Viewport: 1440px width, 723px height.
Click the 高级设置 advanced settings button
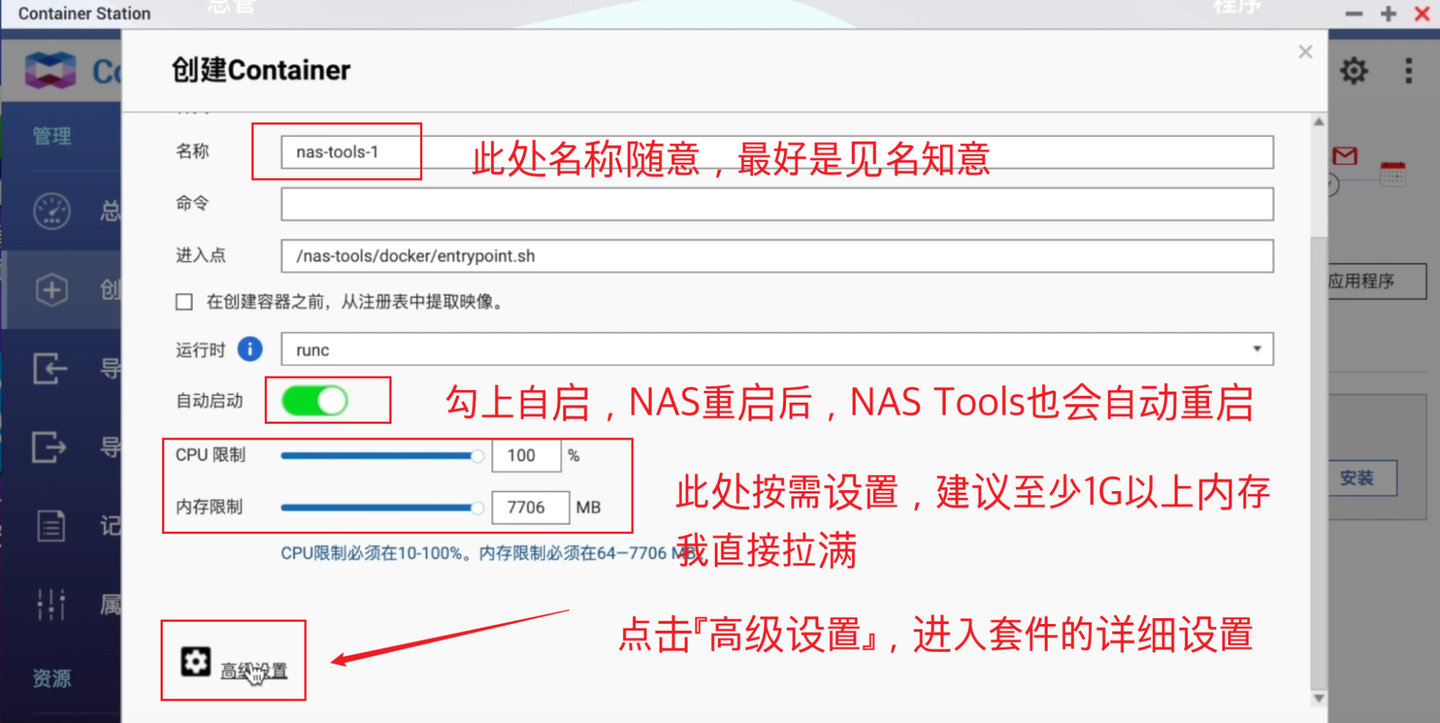pyautogui.click(x=232, y=660)
